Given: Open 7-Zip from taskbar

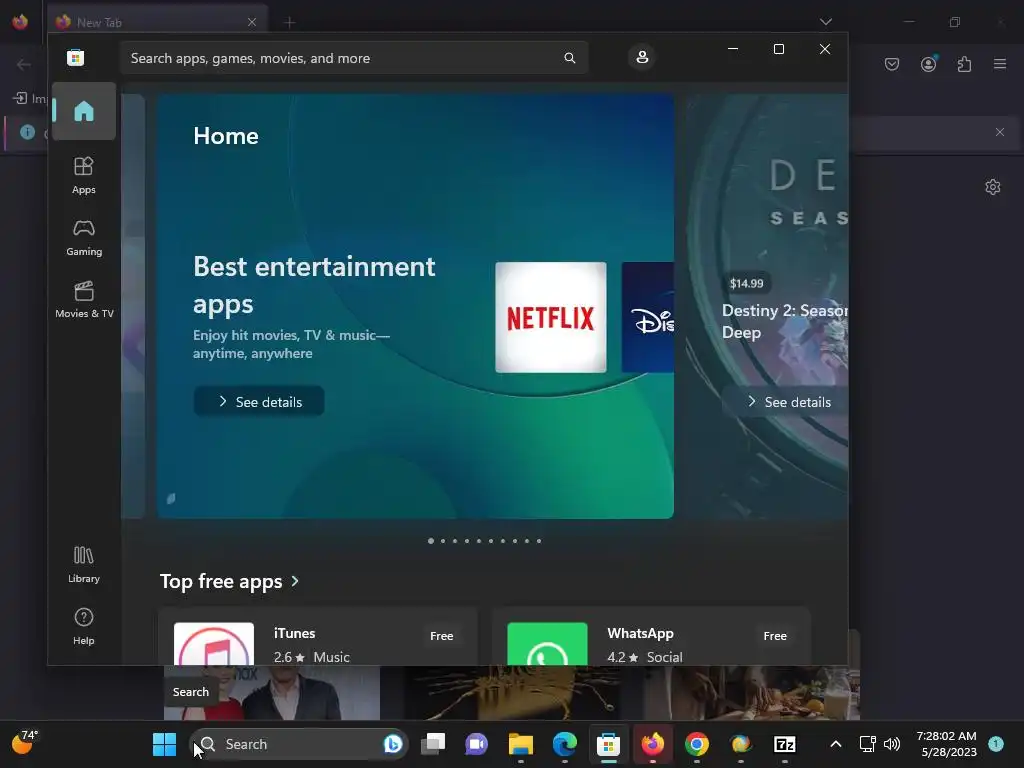Looking at the screenshot, I should pos(784,744).
